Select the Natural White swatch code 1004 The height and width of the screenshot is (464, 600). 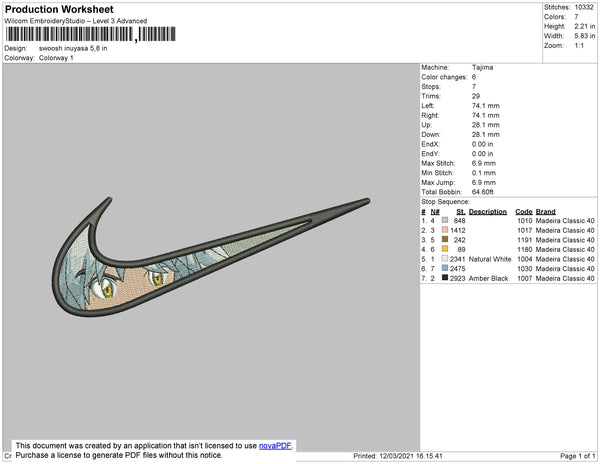(x=445, y=259)
